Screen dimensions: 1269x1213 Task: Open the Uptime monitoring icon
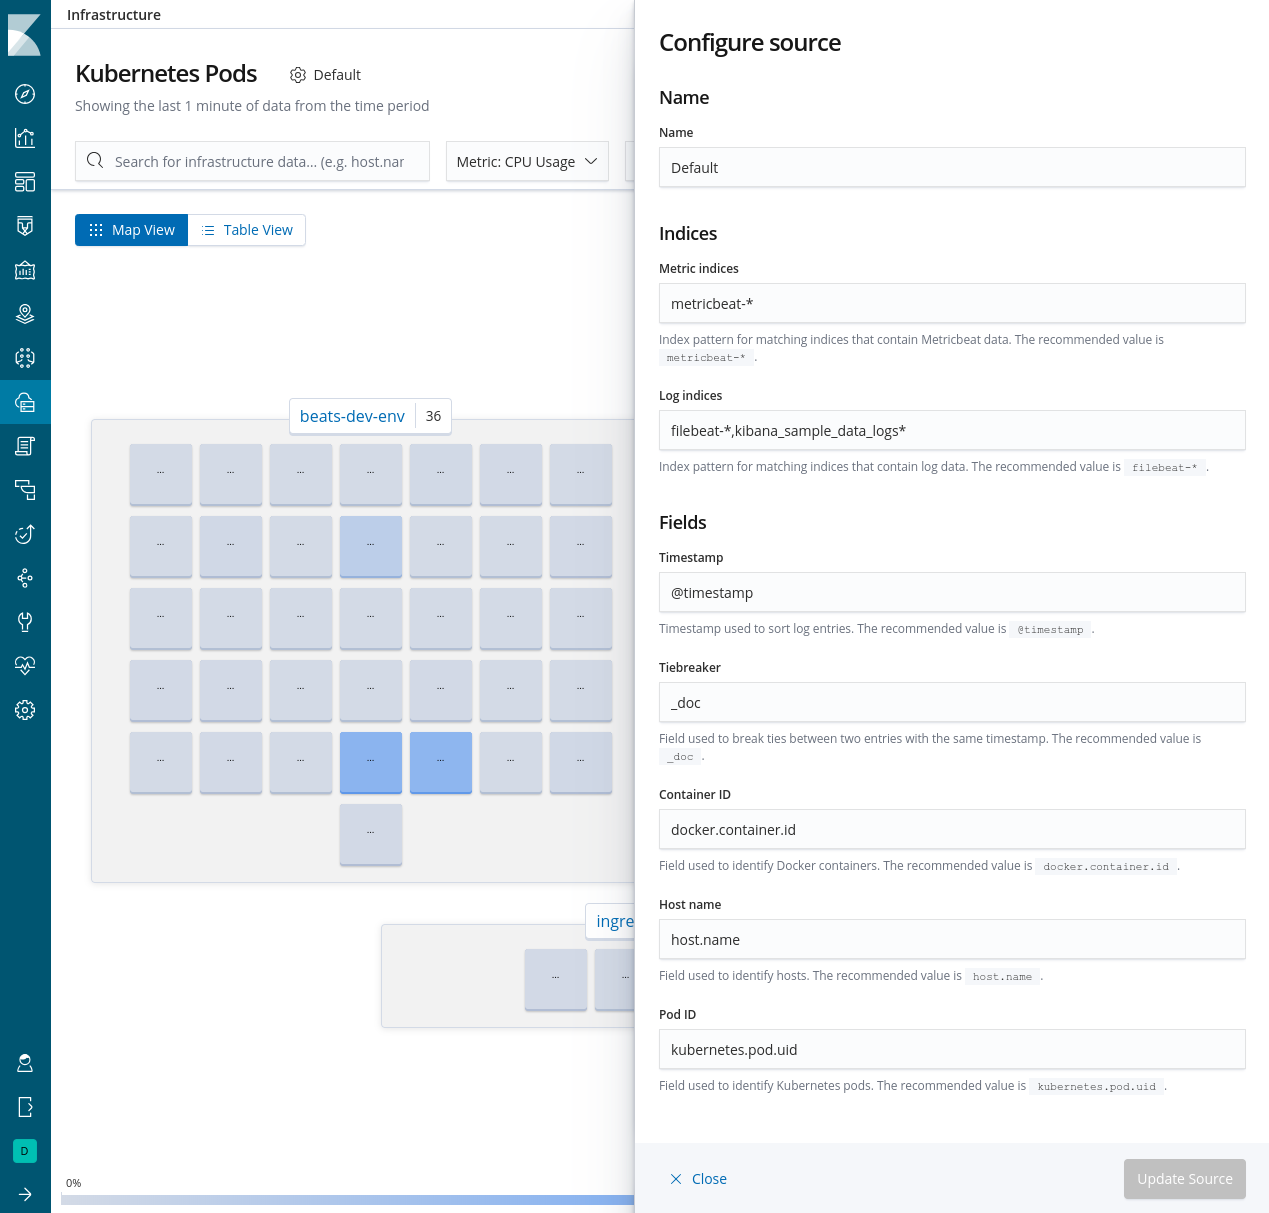(x=25, y=533)
